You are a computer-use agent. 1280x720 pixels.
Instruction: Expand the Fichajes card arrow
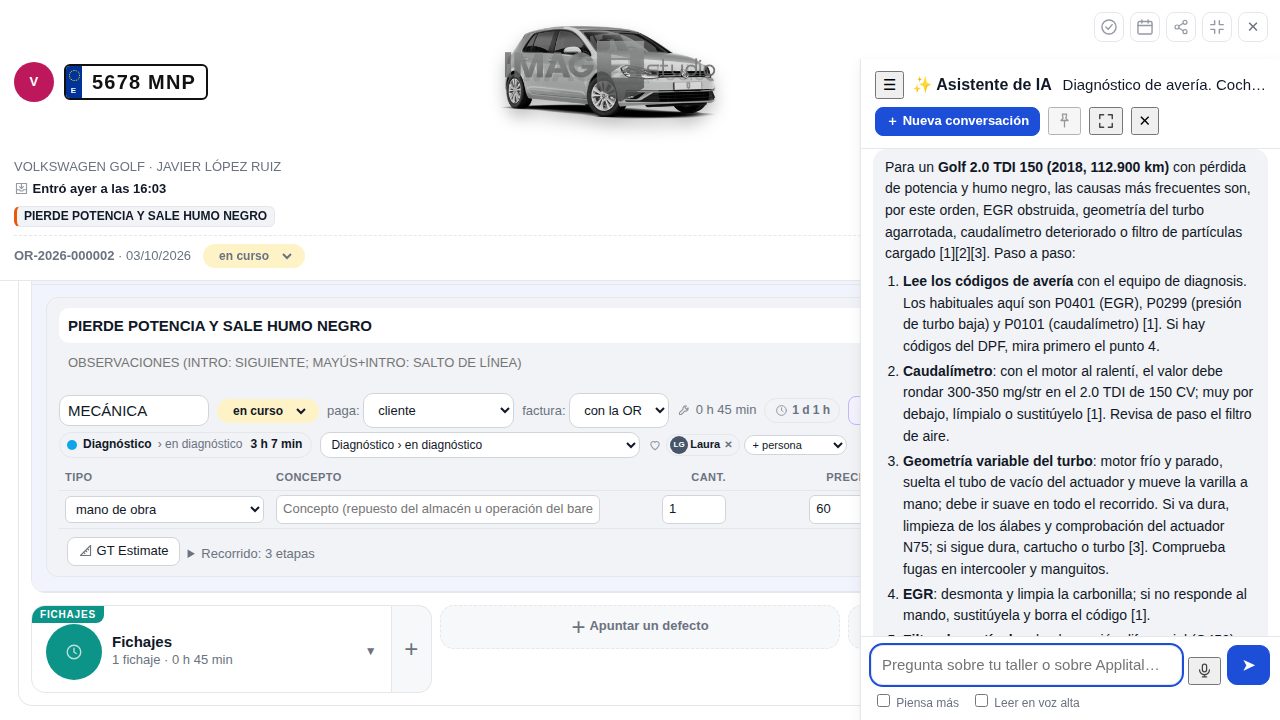(370, 650)
